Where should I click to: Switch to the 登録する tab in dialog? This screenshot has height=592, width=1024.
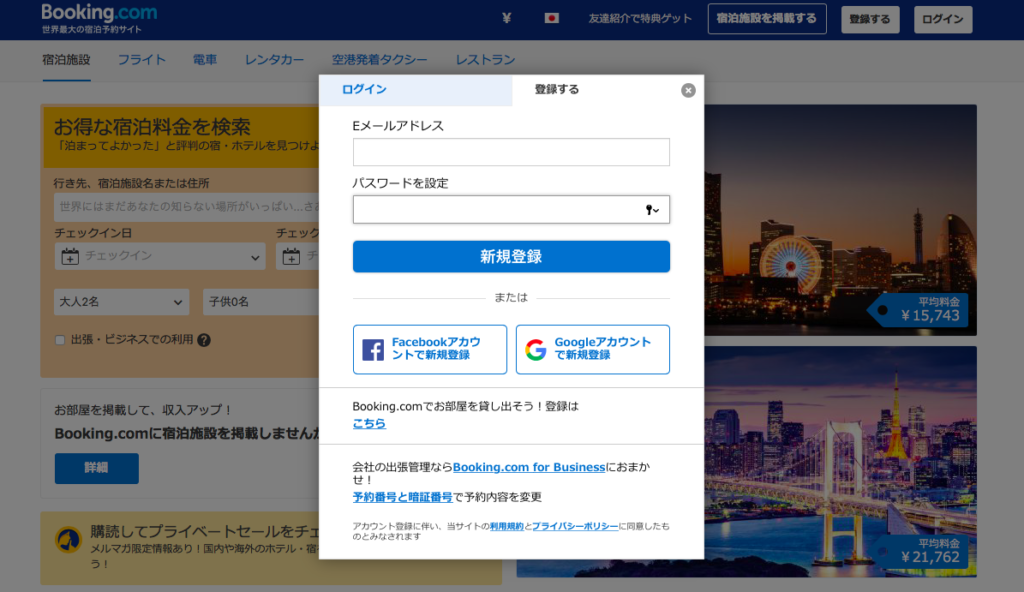556,90
